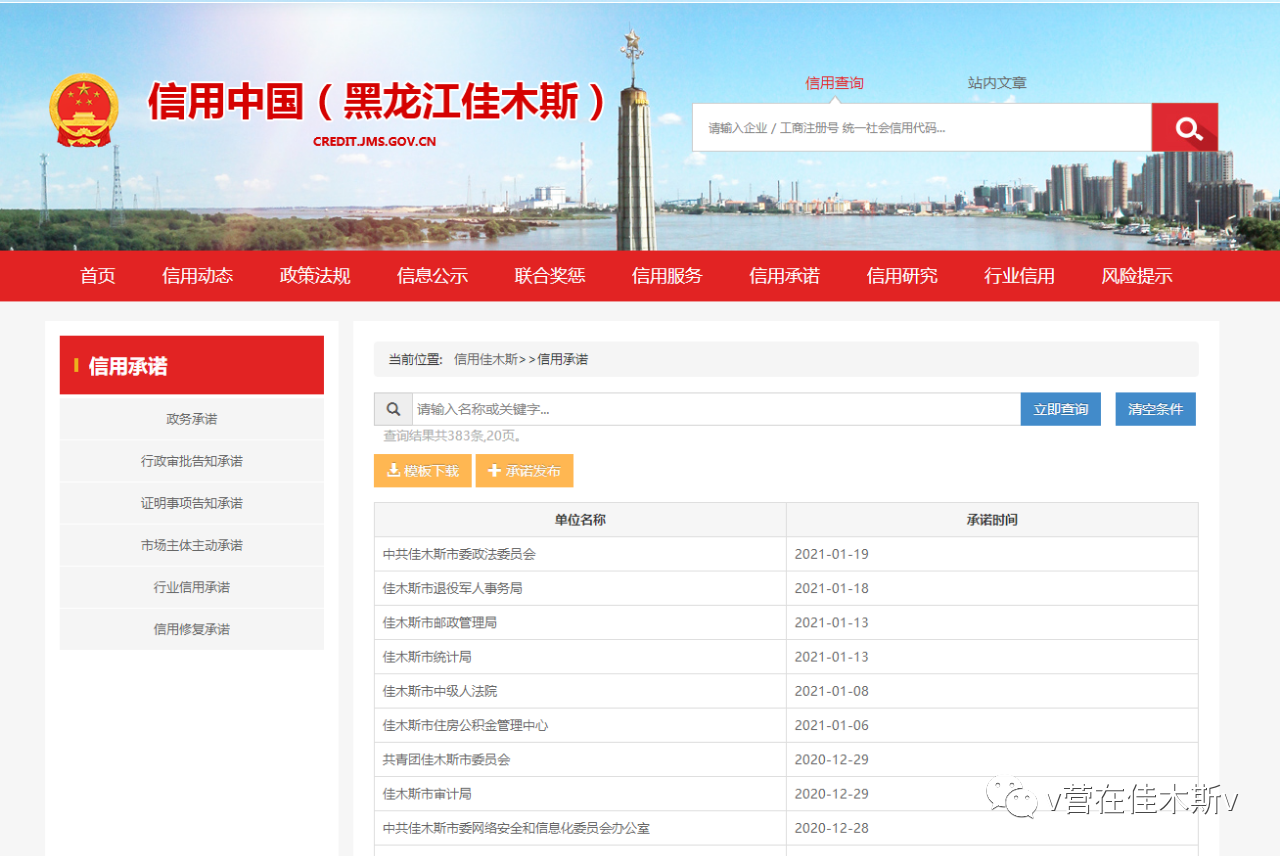Open the 佳木斯市中级人法院 row
This screenshot has height=856, width=1280.
tap(786, 691)
